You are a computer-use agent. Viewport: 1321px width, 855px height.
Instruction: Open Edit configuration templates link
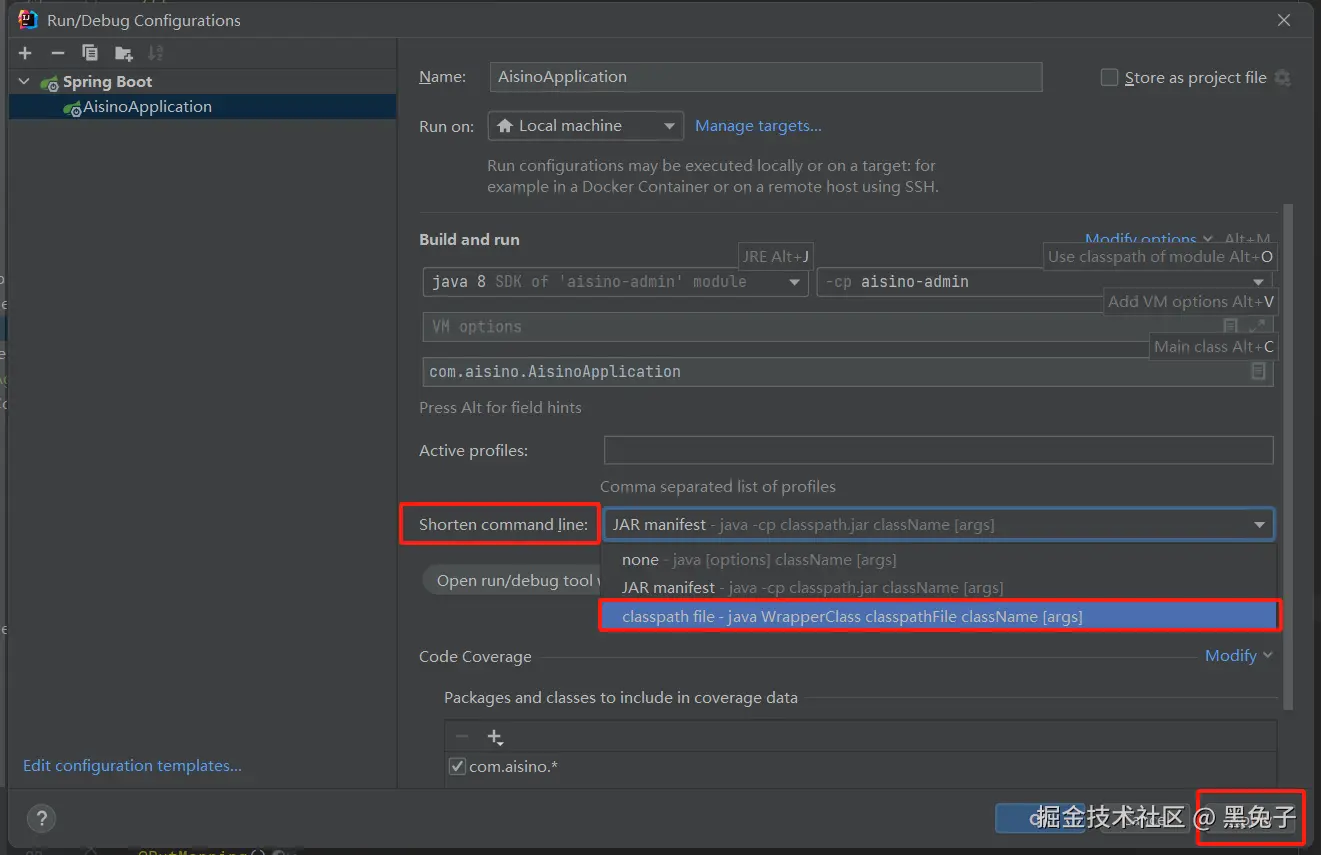[132, 766]
